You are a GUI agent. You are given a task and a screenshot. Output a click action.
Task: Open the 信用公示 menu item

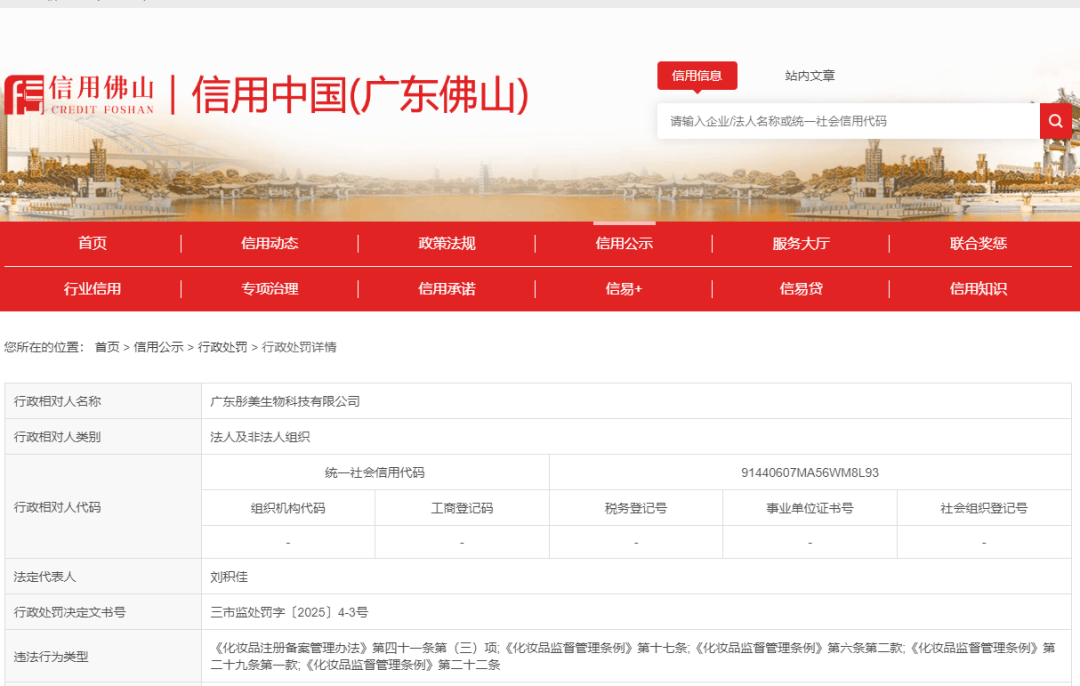coord(624,243)
